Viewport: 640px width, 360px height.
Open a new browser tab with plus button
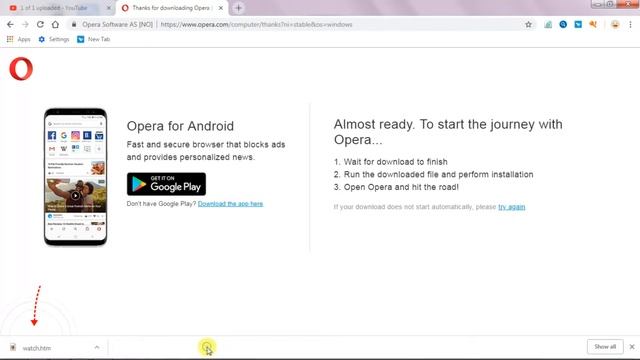coord(238,8)
